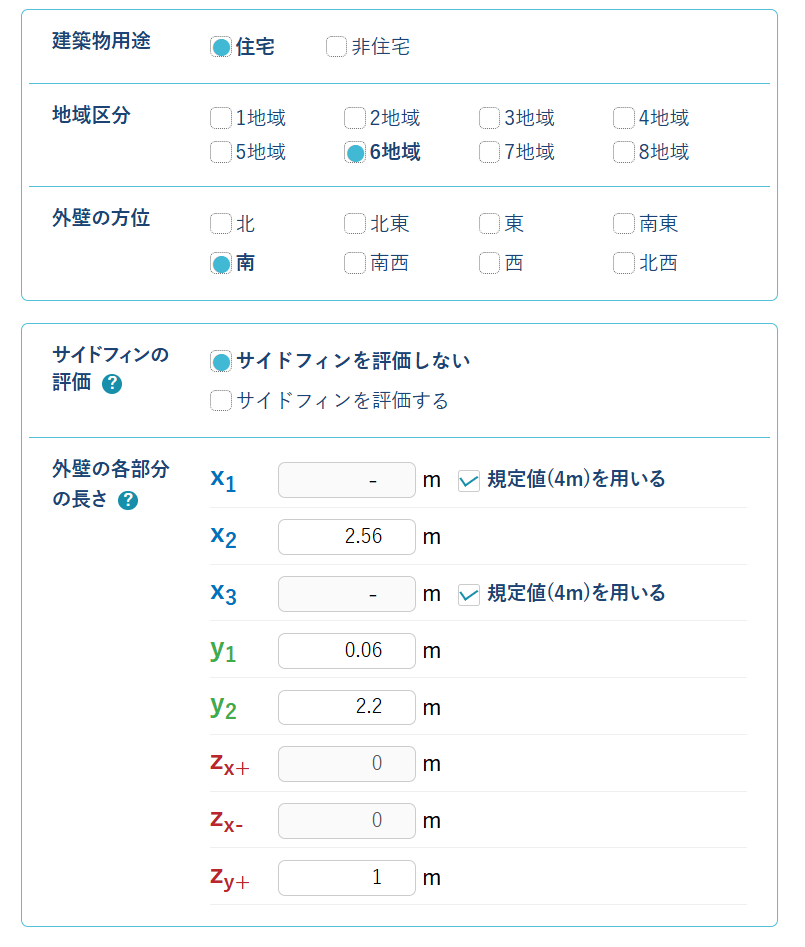Set wall orientation to 南東

(624, 223)
